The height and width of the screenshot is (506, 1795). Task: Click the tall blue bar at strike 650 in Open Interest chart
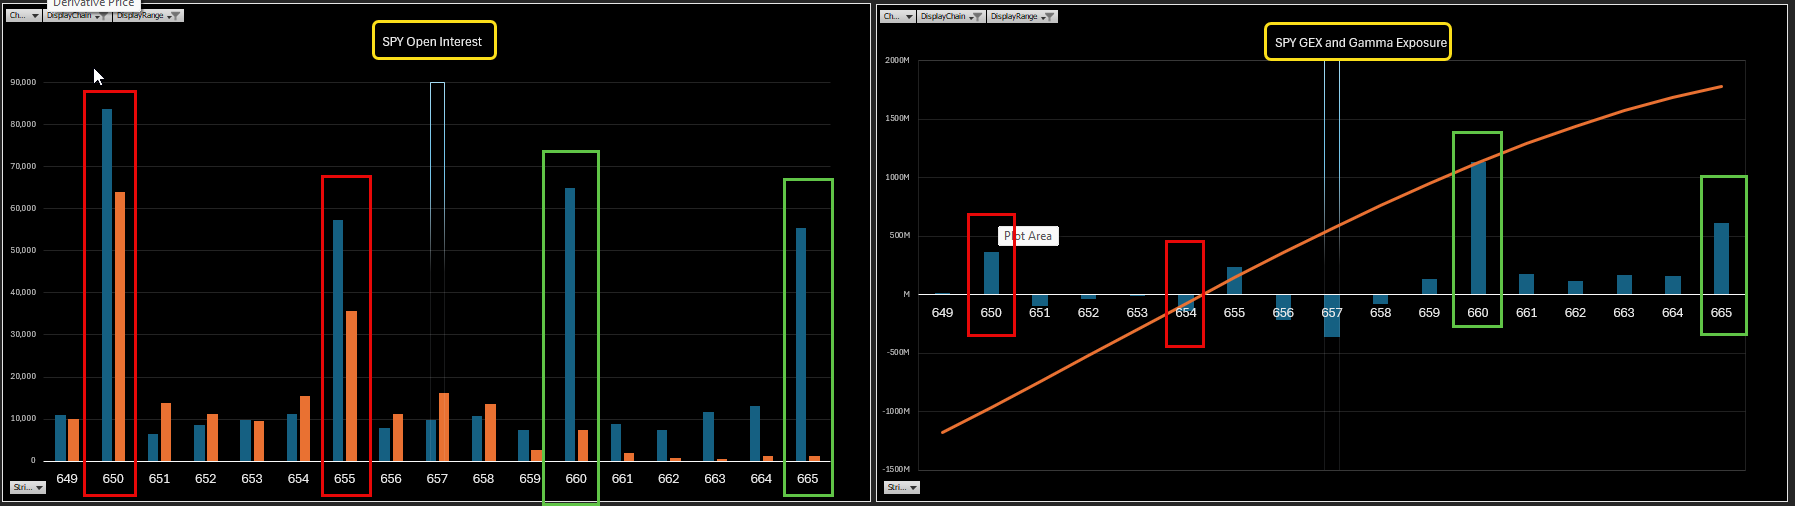coord(107,285)
